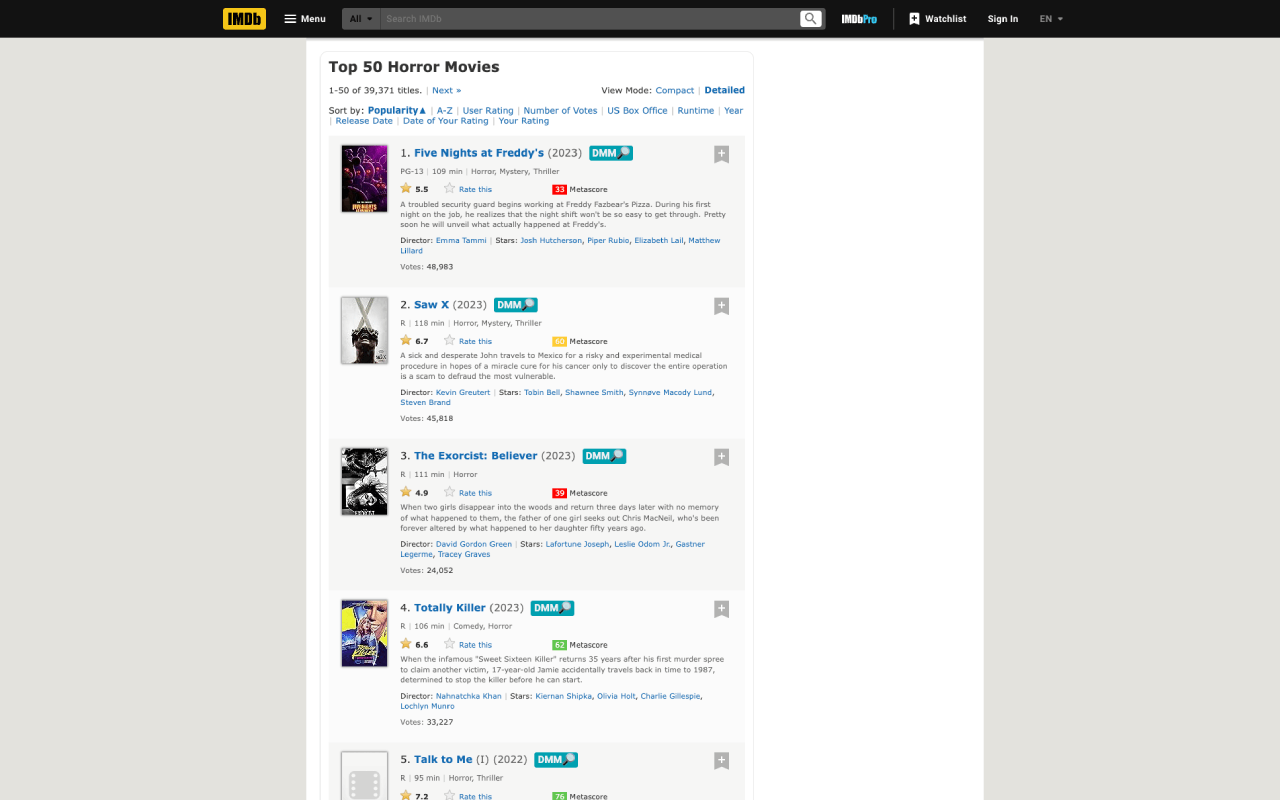Image resolution: width=1280 pixels, height=800 pixels.
Task: Click DMM badge next to Saw X
Action: (516, 305)
